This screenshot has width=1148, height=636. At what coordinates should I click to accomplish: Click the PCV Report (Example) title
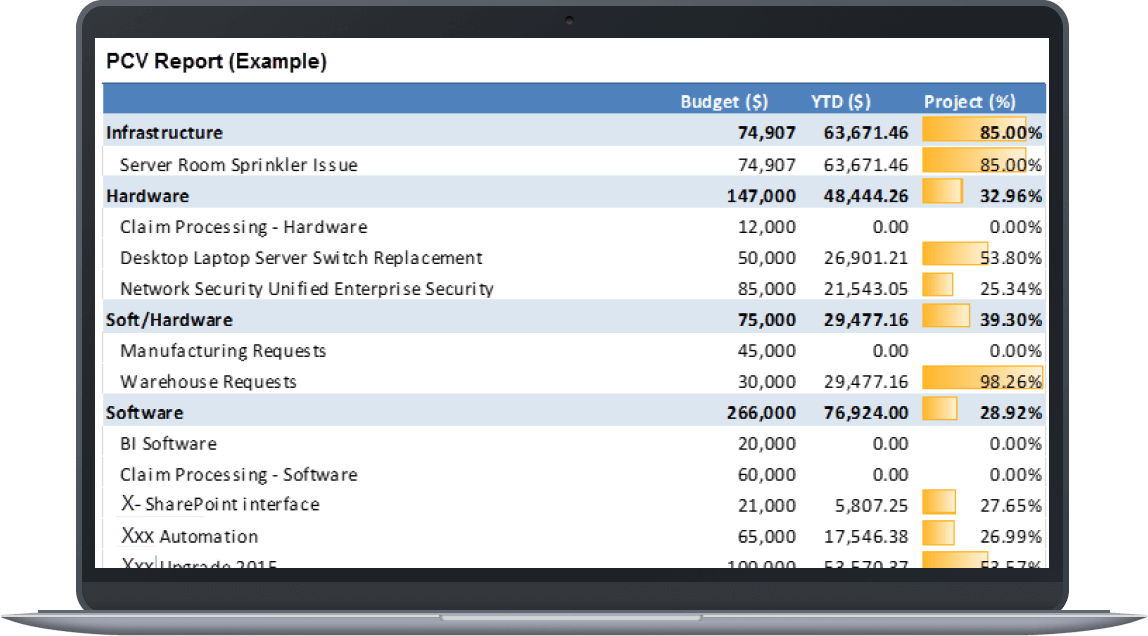pos(216,62)
